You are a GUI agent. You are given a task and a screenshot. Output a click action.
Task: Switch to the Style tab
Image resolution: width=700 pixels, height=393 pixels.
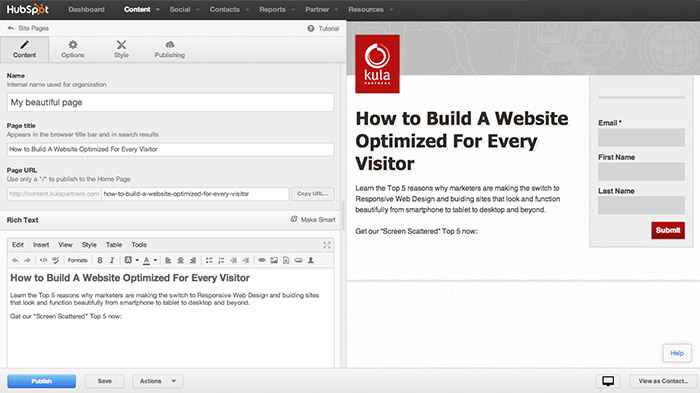(x=121, y=49)
